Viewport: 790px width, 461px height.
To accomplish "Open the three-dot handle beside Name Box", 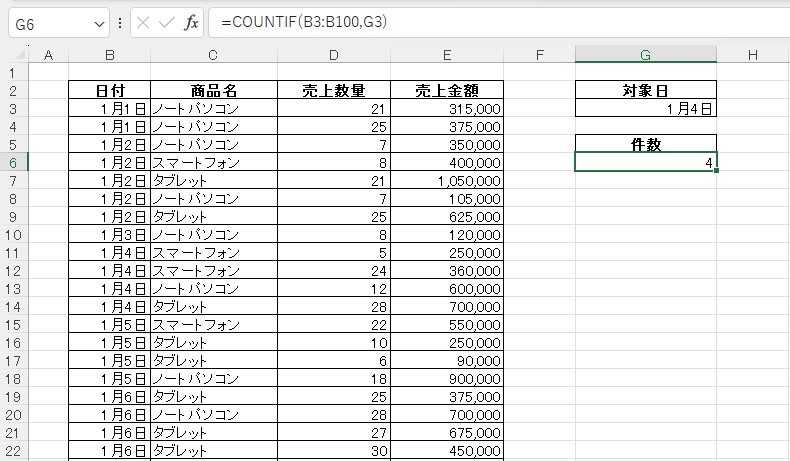I will pyautogui.click(x=120, y=23).
